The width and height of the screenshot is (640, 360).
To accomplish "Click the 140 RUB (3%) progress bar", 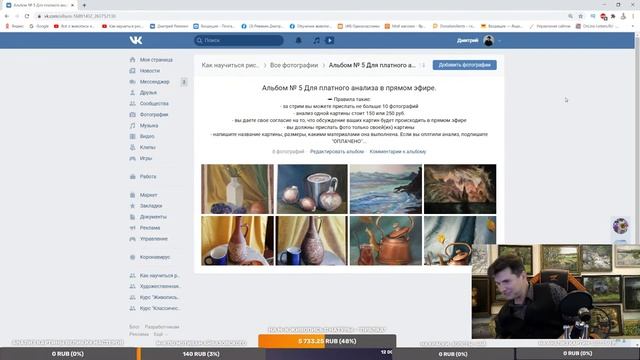I will 201,354.
